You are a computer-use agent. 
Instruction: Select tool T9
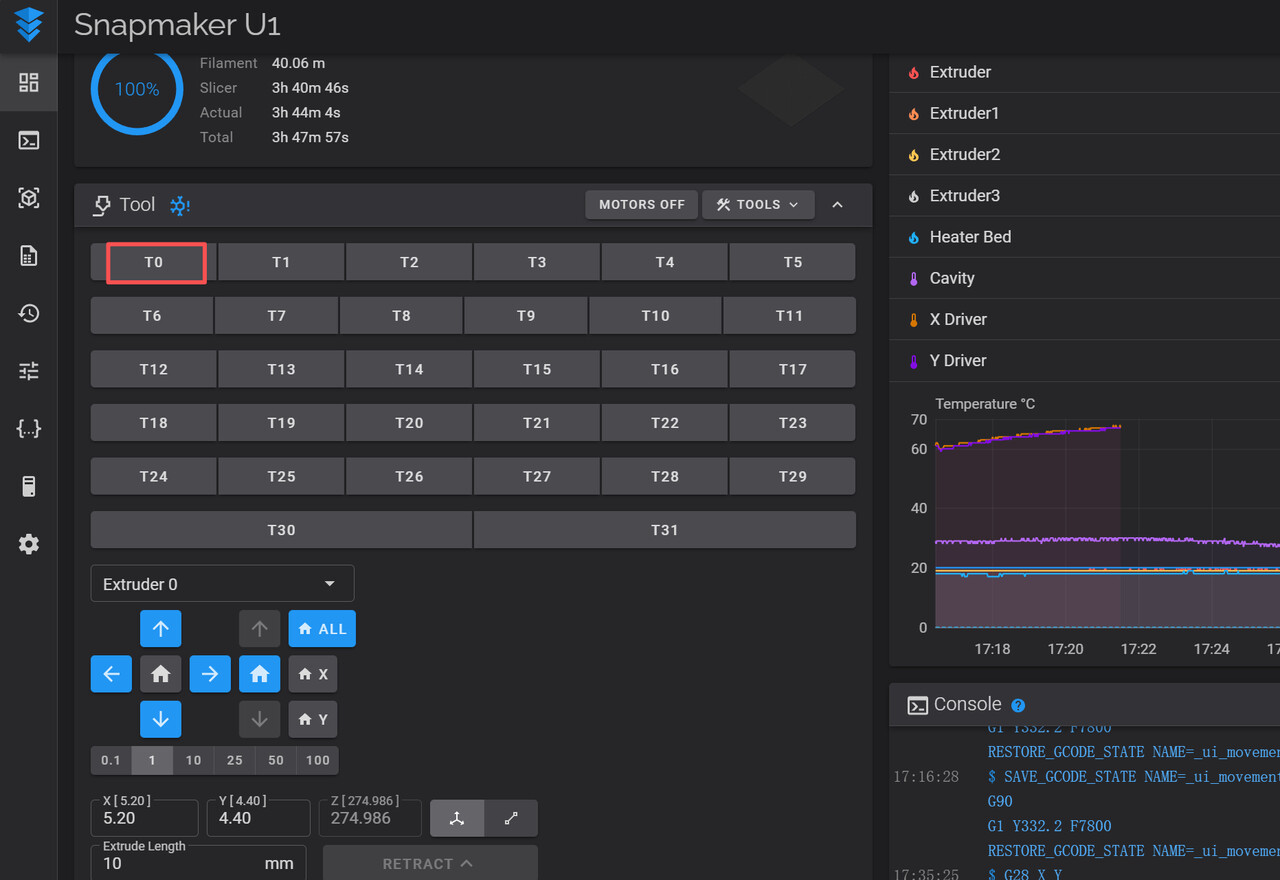[526, 315]
